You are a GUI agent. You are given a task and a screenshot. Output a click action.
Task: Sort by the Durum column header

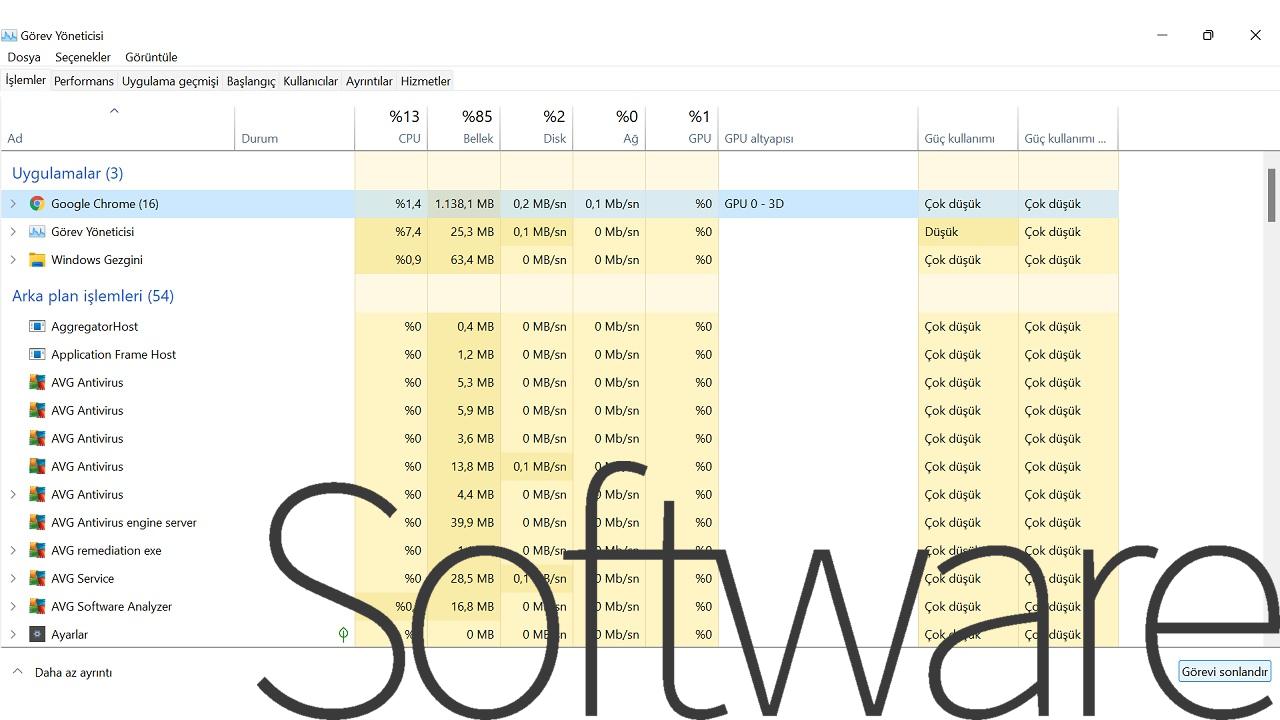(294, 127)
